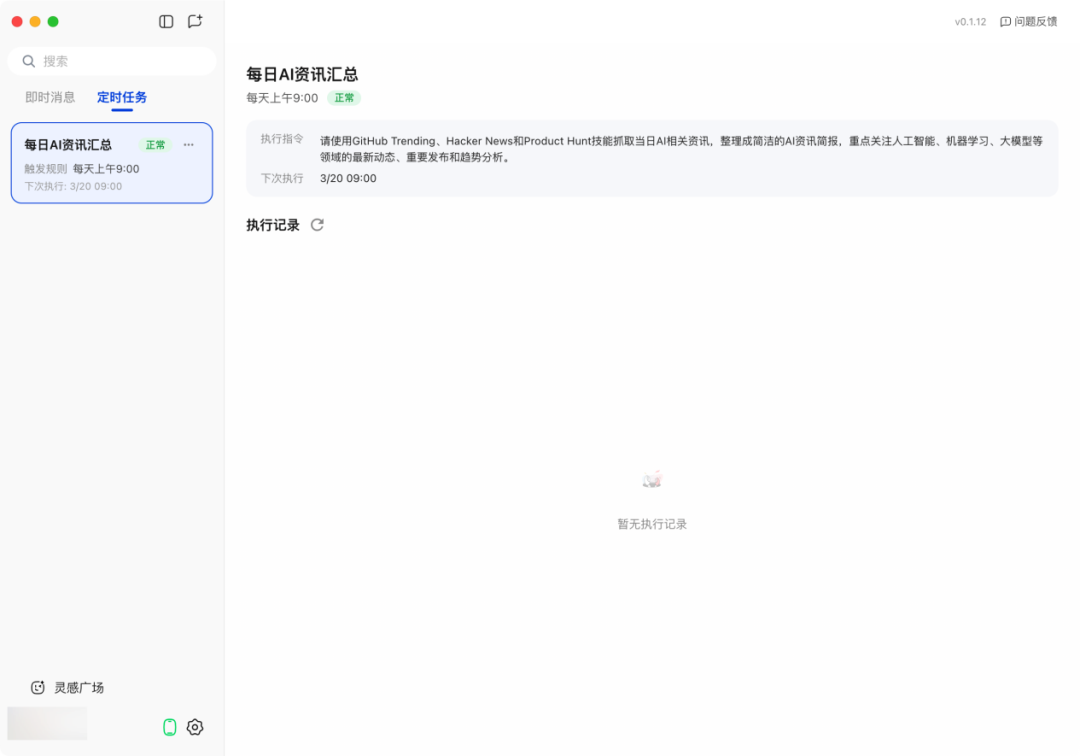Start a new chat with plus icon

195,21
